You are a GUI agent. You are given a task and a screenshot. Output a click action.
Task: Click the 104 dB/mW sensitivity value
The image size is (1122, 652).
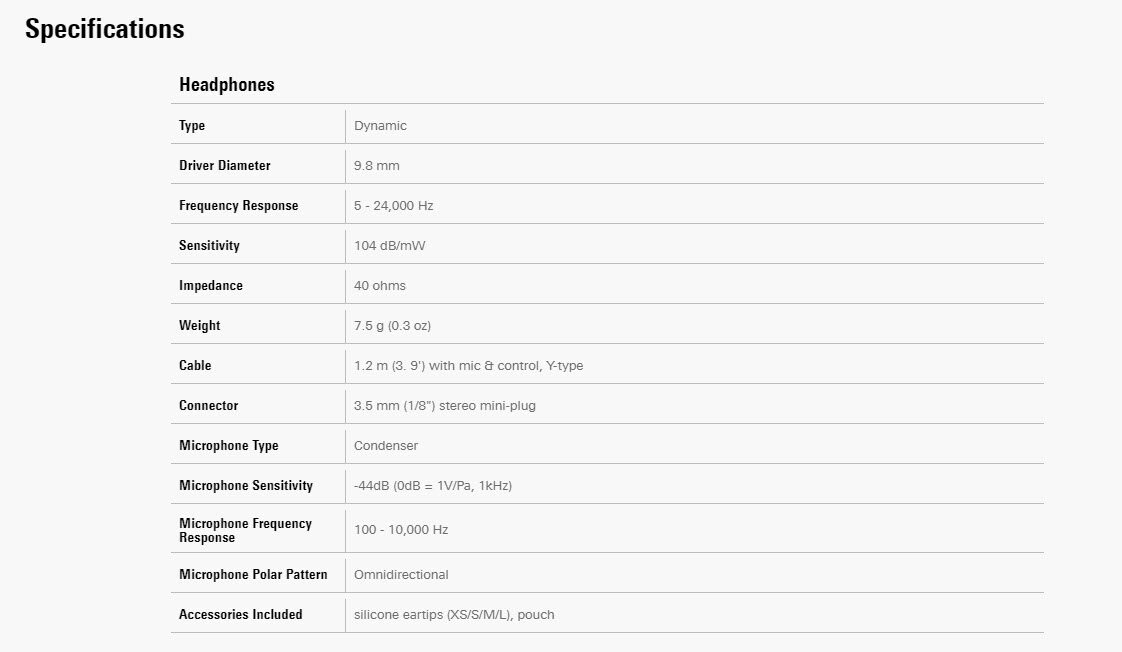[x=390, y=246]
